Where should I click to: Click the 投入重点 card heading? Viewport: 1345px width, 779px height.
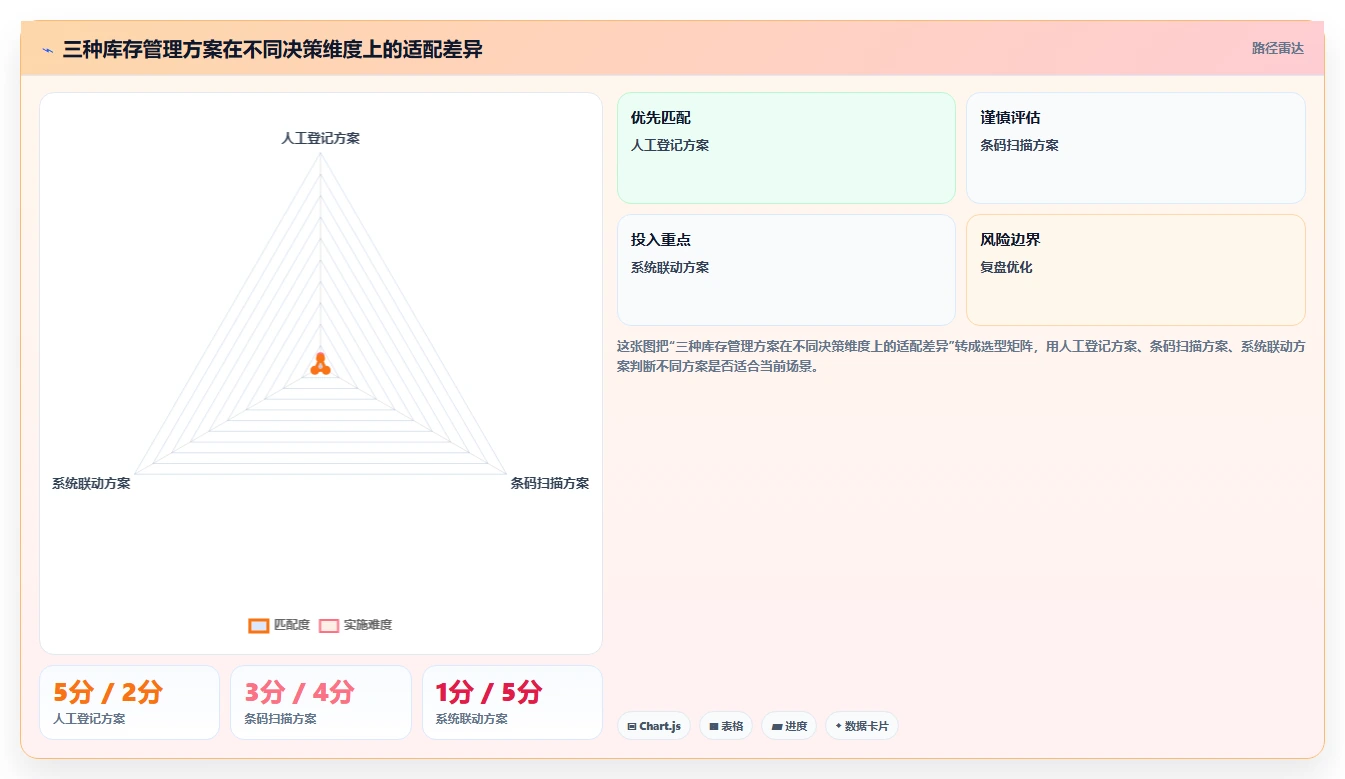point(660,240)
